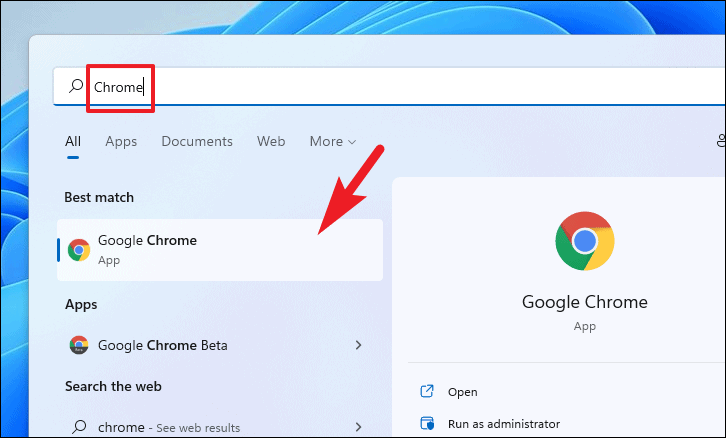Screen dimensions: 726x438
Task: Open the Google Chrome App best match result
Action: [x=220, y=250]
